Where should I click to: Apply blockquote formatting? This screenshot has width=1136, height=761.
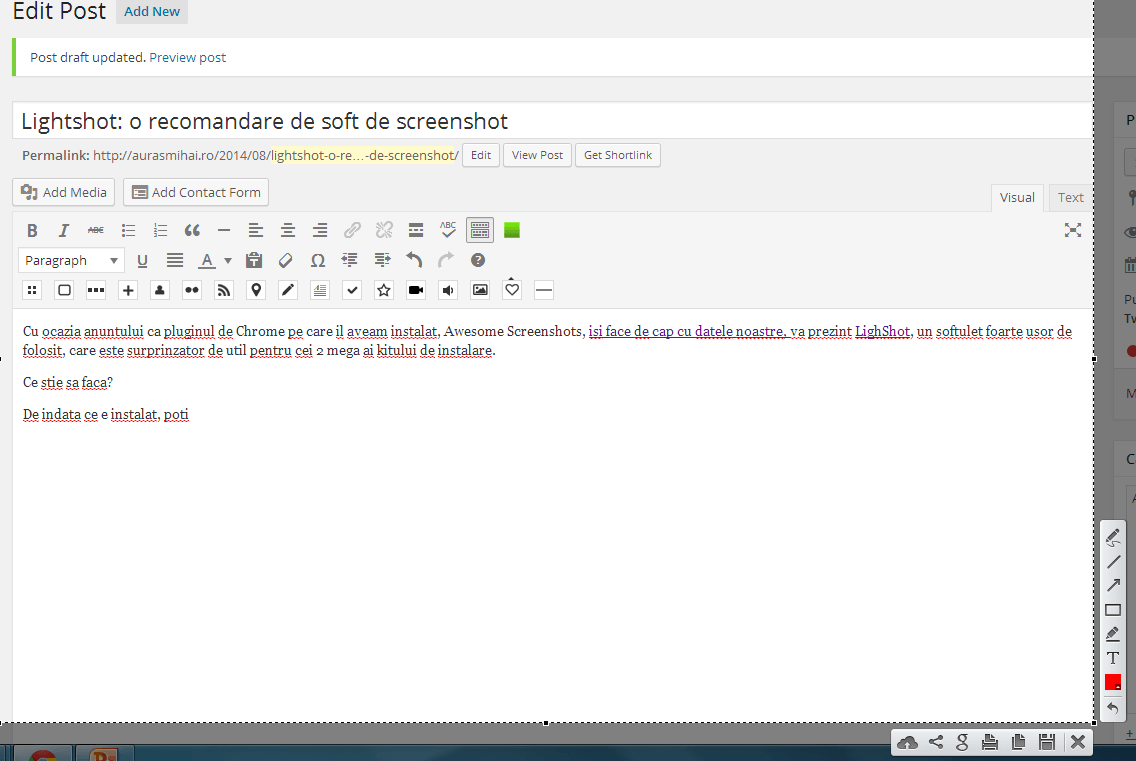[x=192, y=230]
